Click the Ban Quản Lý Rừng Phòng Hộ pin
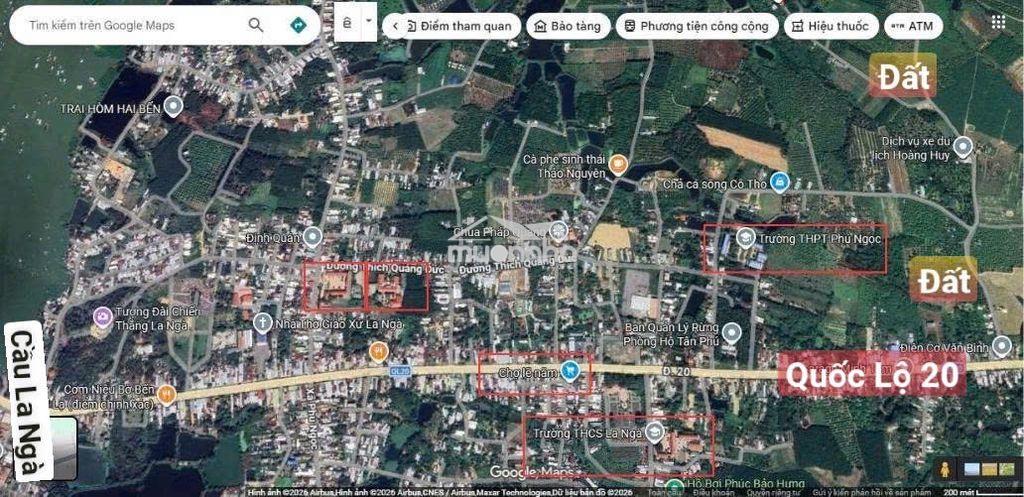 (x=731, y=332)
